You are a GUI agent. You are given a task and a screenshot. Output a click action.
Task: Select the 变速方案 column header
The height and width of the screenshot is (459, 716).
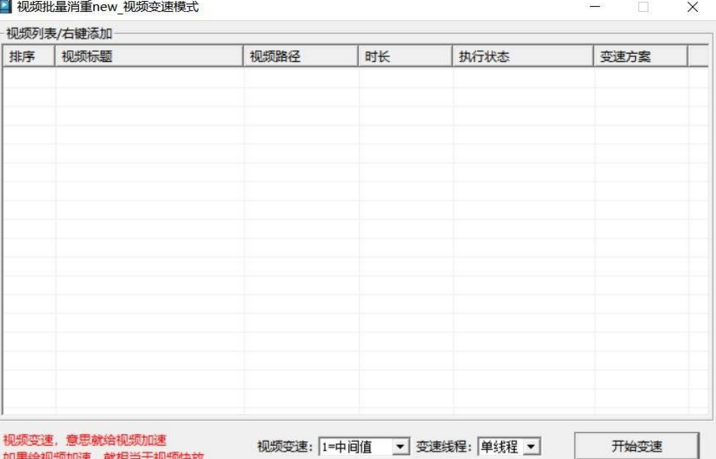[640, 56]
